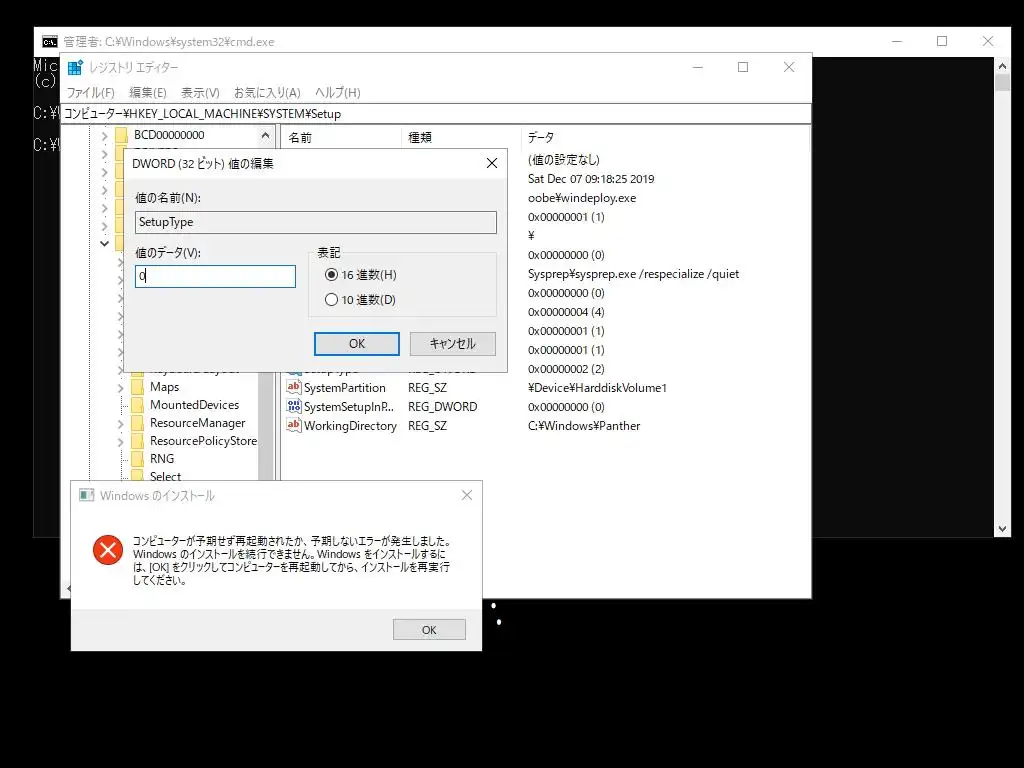1024x768 pixels.
Task: Click the MountedDevices folder icon
Action: 137,405
